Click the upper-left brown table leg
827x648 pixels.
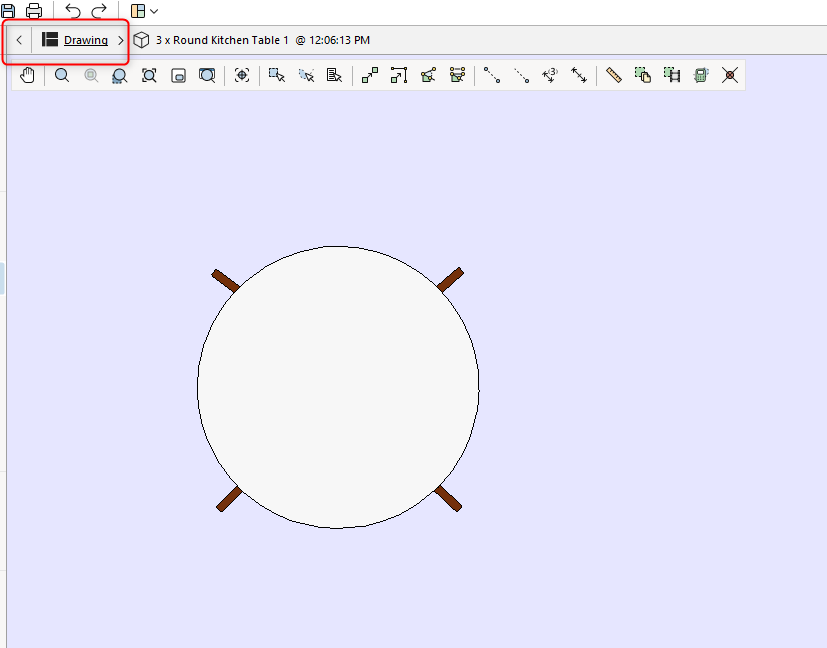225,281
